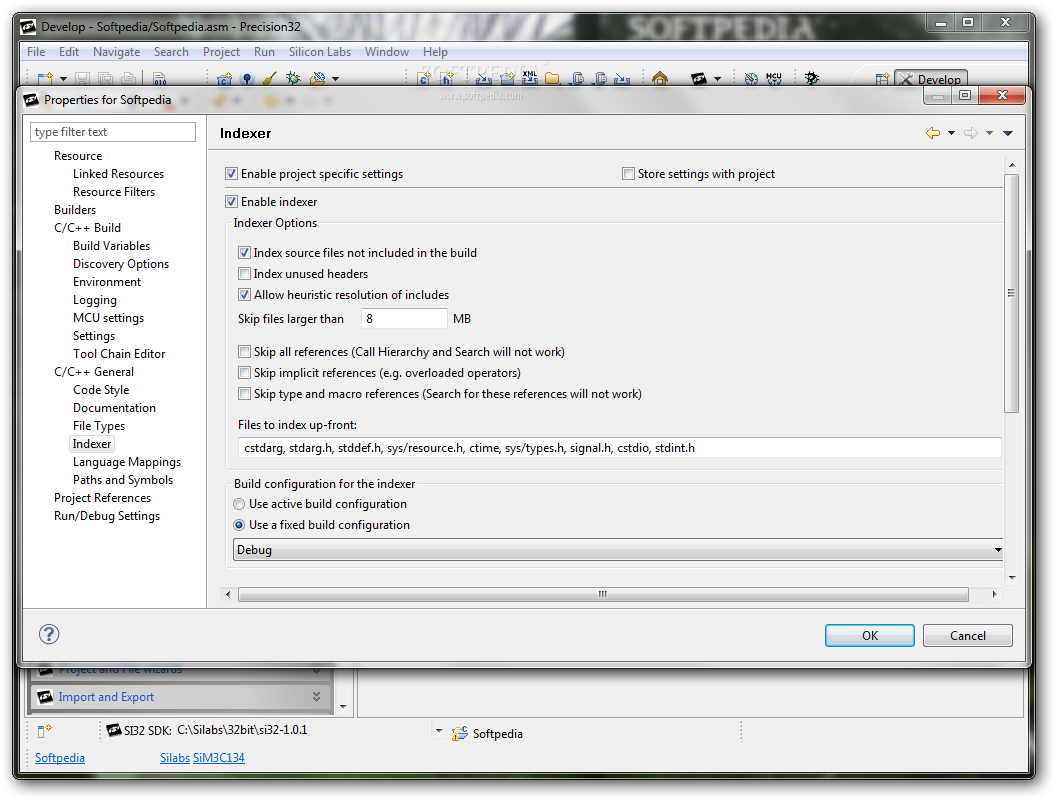The width and height of the screenshot is (1056, 800).
Task: Click the Skip files larger than field
Action: click(404, 319)
